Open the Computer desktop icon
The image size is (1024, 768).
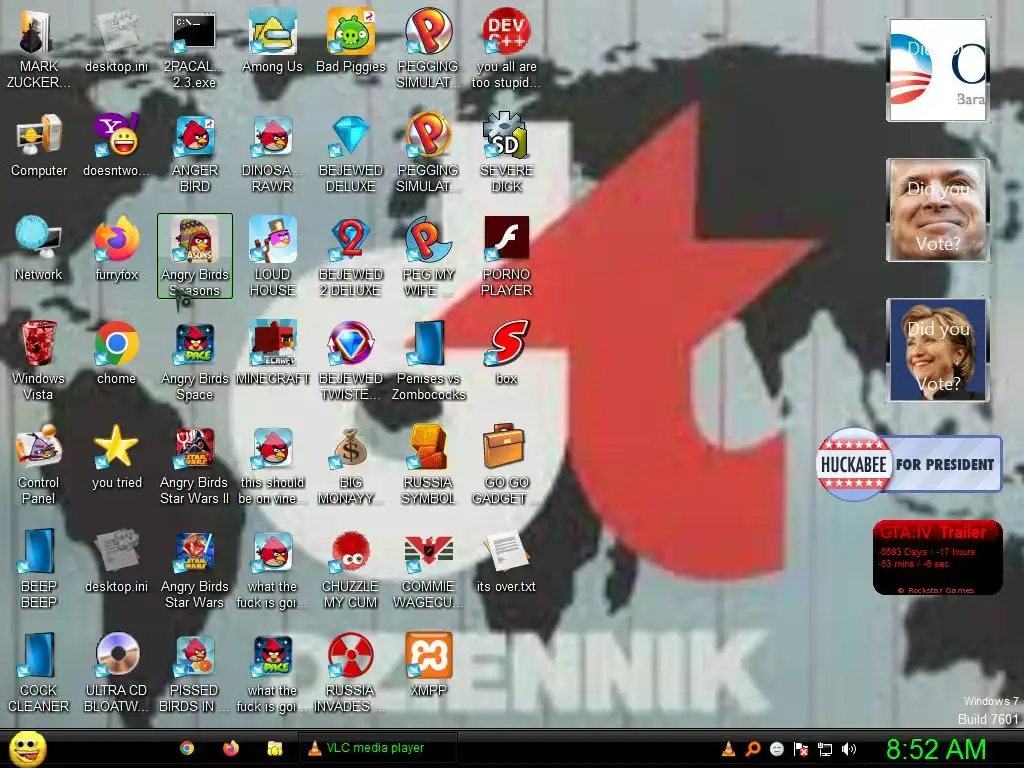pyautogui.click(x=39, y=146)
